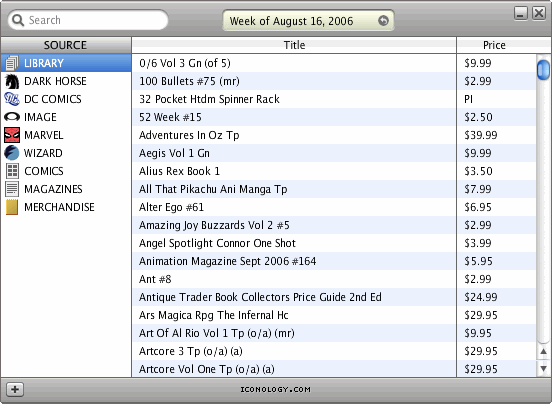Image resolution: width=552 pixels, height=404 pixels.
Task: Click the SOURCE column header
Action: [x=65, y=45]
